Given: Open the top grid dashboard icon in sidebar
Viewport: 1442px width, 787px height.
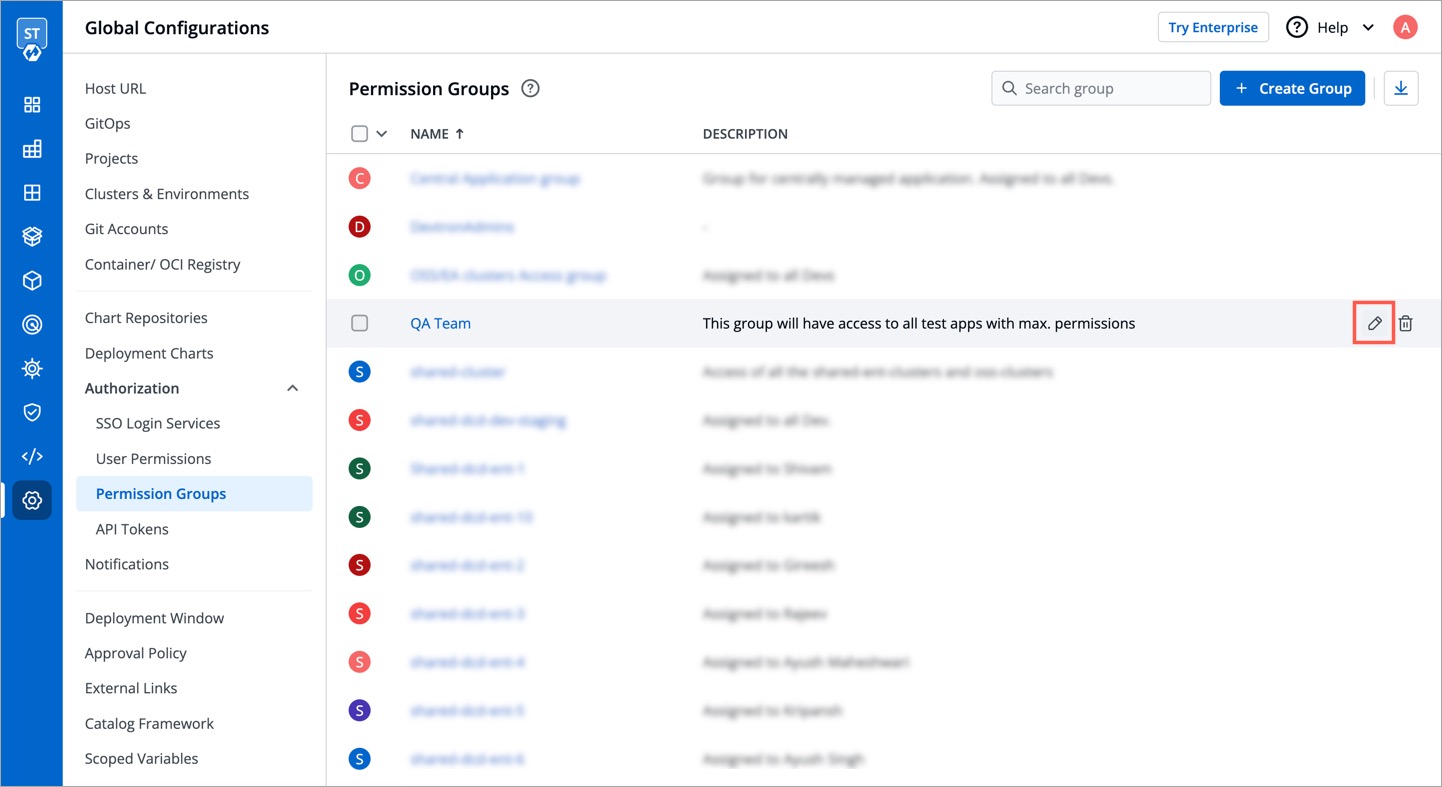Looking at the screenshot, I should point(32,105).
